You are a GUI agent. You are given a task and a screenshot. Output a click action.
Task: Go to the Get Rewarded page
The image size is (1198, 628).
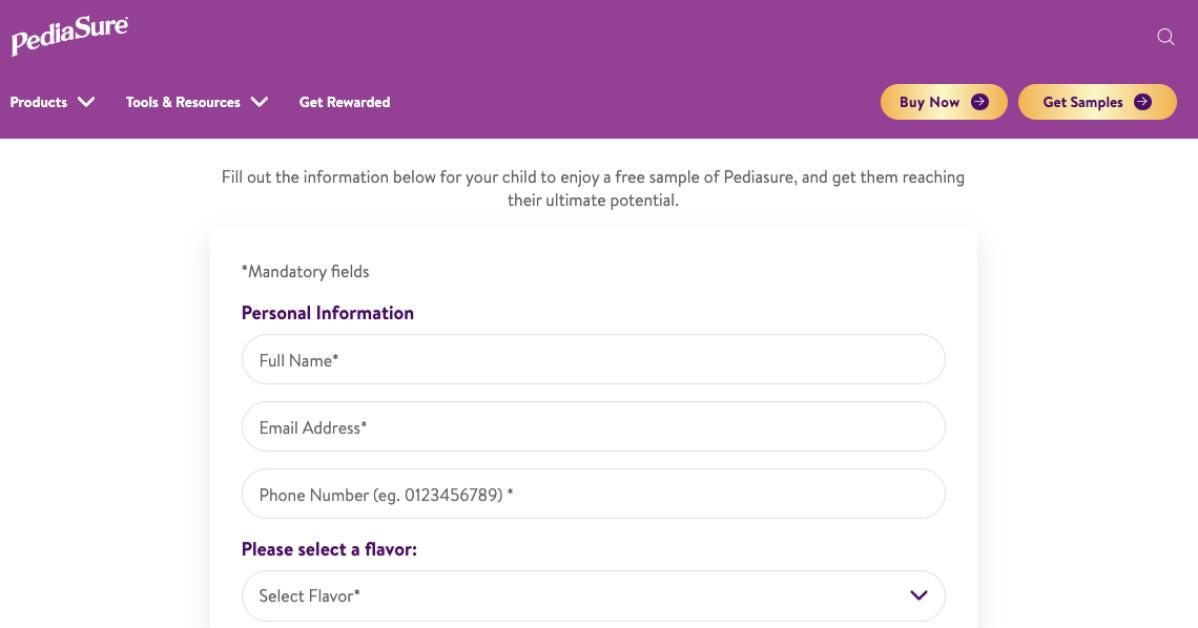pyautogui.click(x=344, y=102)
